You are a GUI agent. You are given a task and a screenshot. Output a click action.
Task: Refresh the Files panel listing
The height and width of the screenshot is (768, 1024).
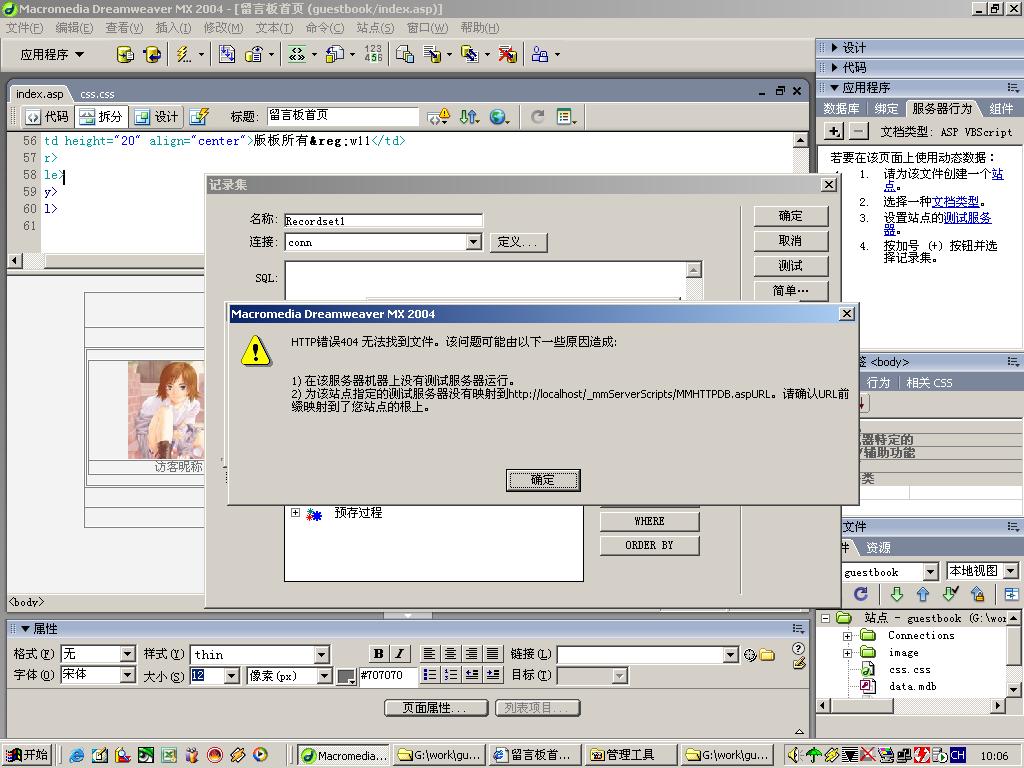click(861, 594)
